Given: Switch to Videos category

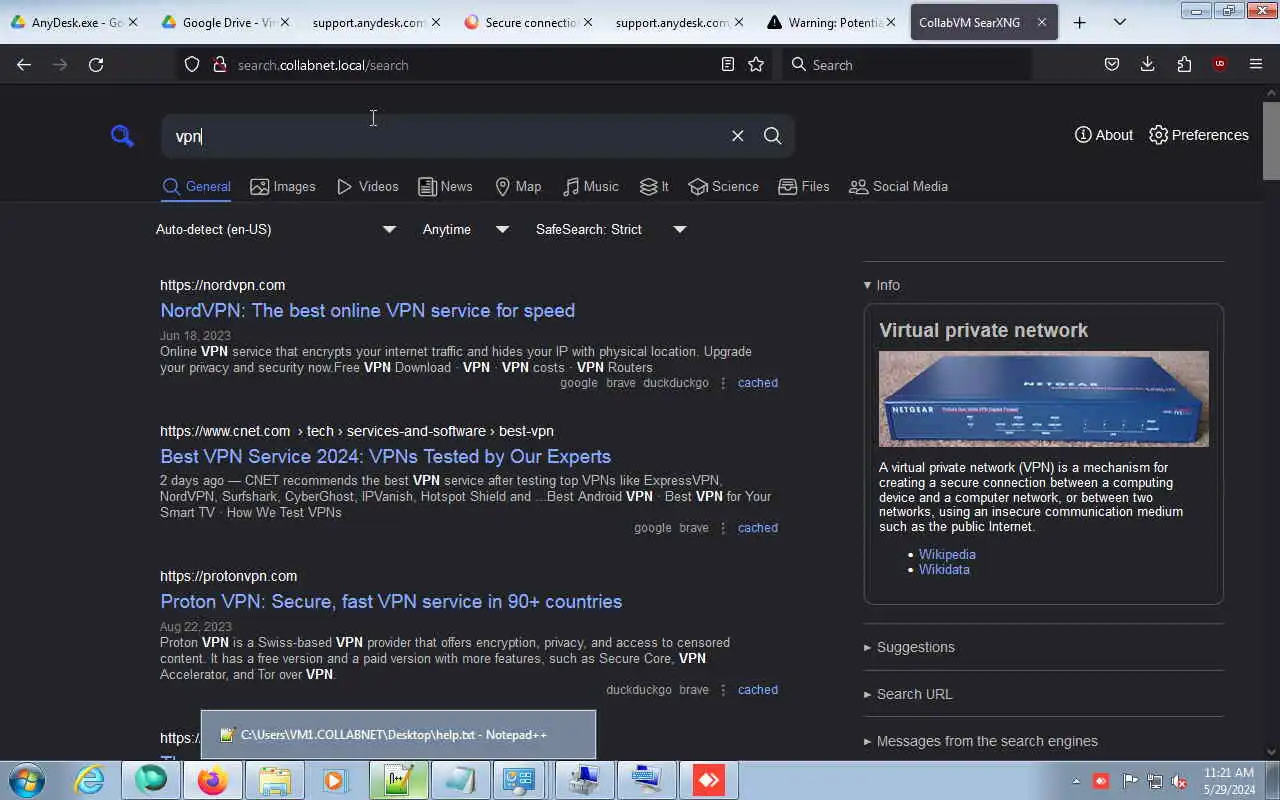Looking at the screenshot, I should tap(368, 187).
